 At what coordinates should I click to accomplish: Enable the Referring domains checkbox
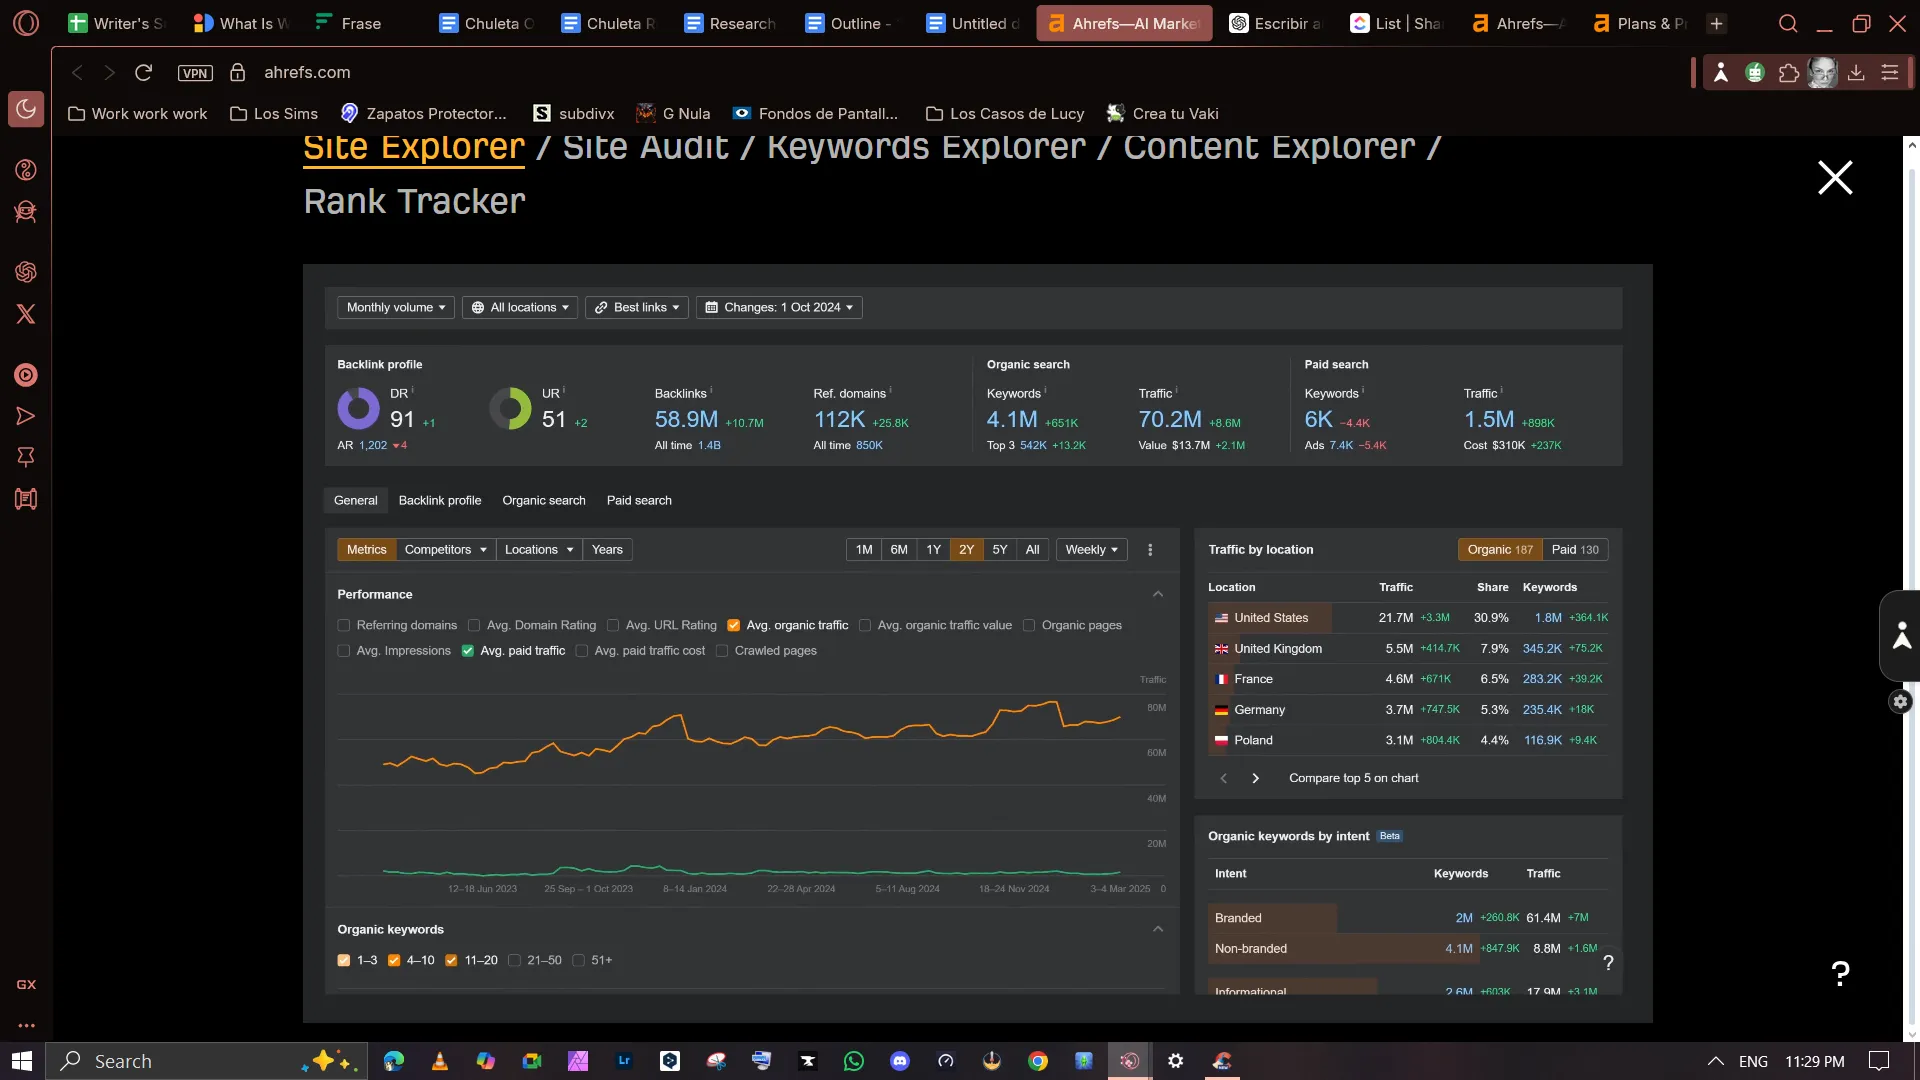[x=344, y=626]
